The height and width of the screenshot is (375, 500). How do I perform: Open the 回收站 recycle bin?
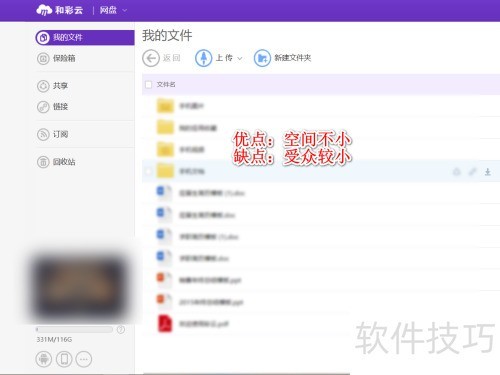(x=56, y=162)
